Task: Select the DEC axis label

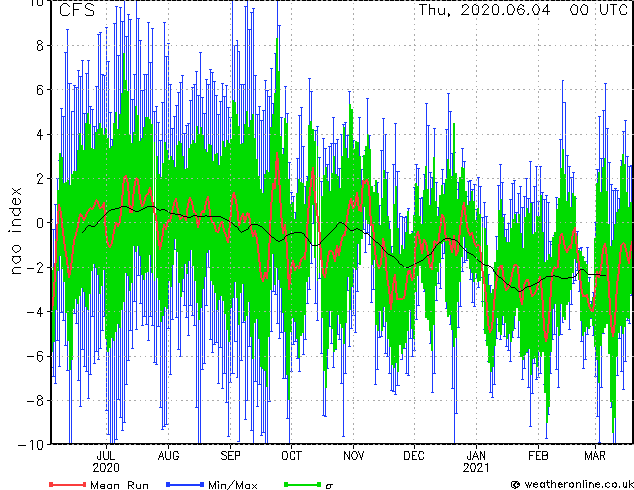Action: pos(414,456)
